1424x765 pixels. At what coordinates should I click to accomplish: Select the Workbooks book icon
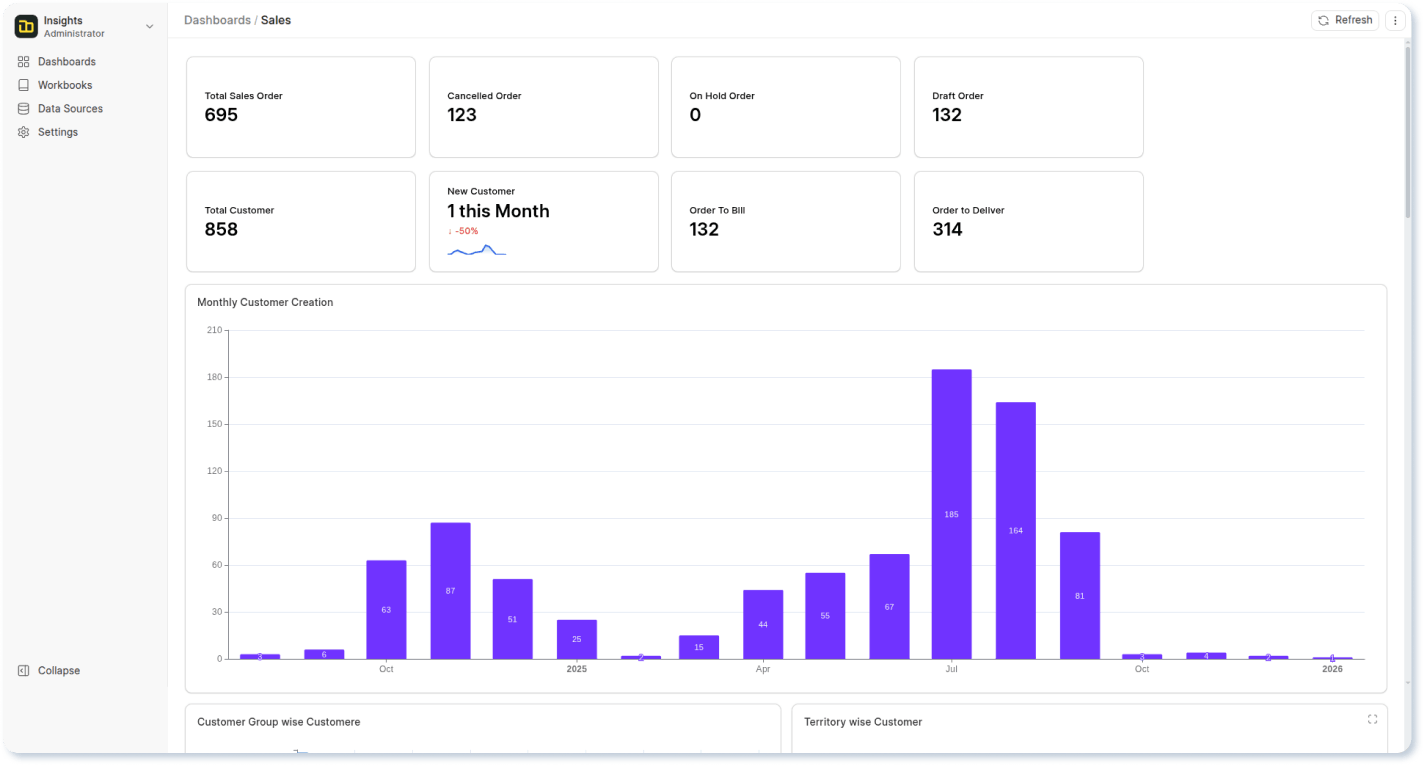(24, 85)
